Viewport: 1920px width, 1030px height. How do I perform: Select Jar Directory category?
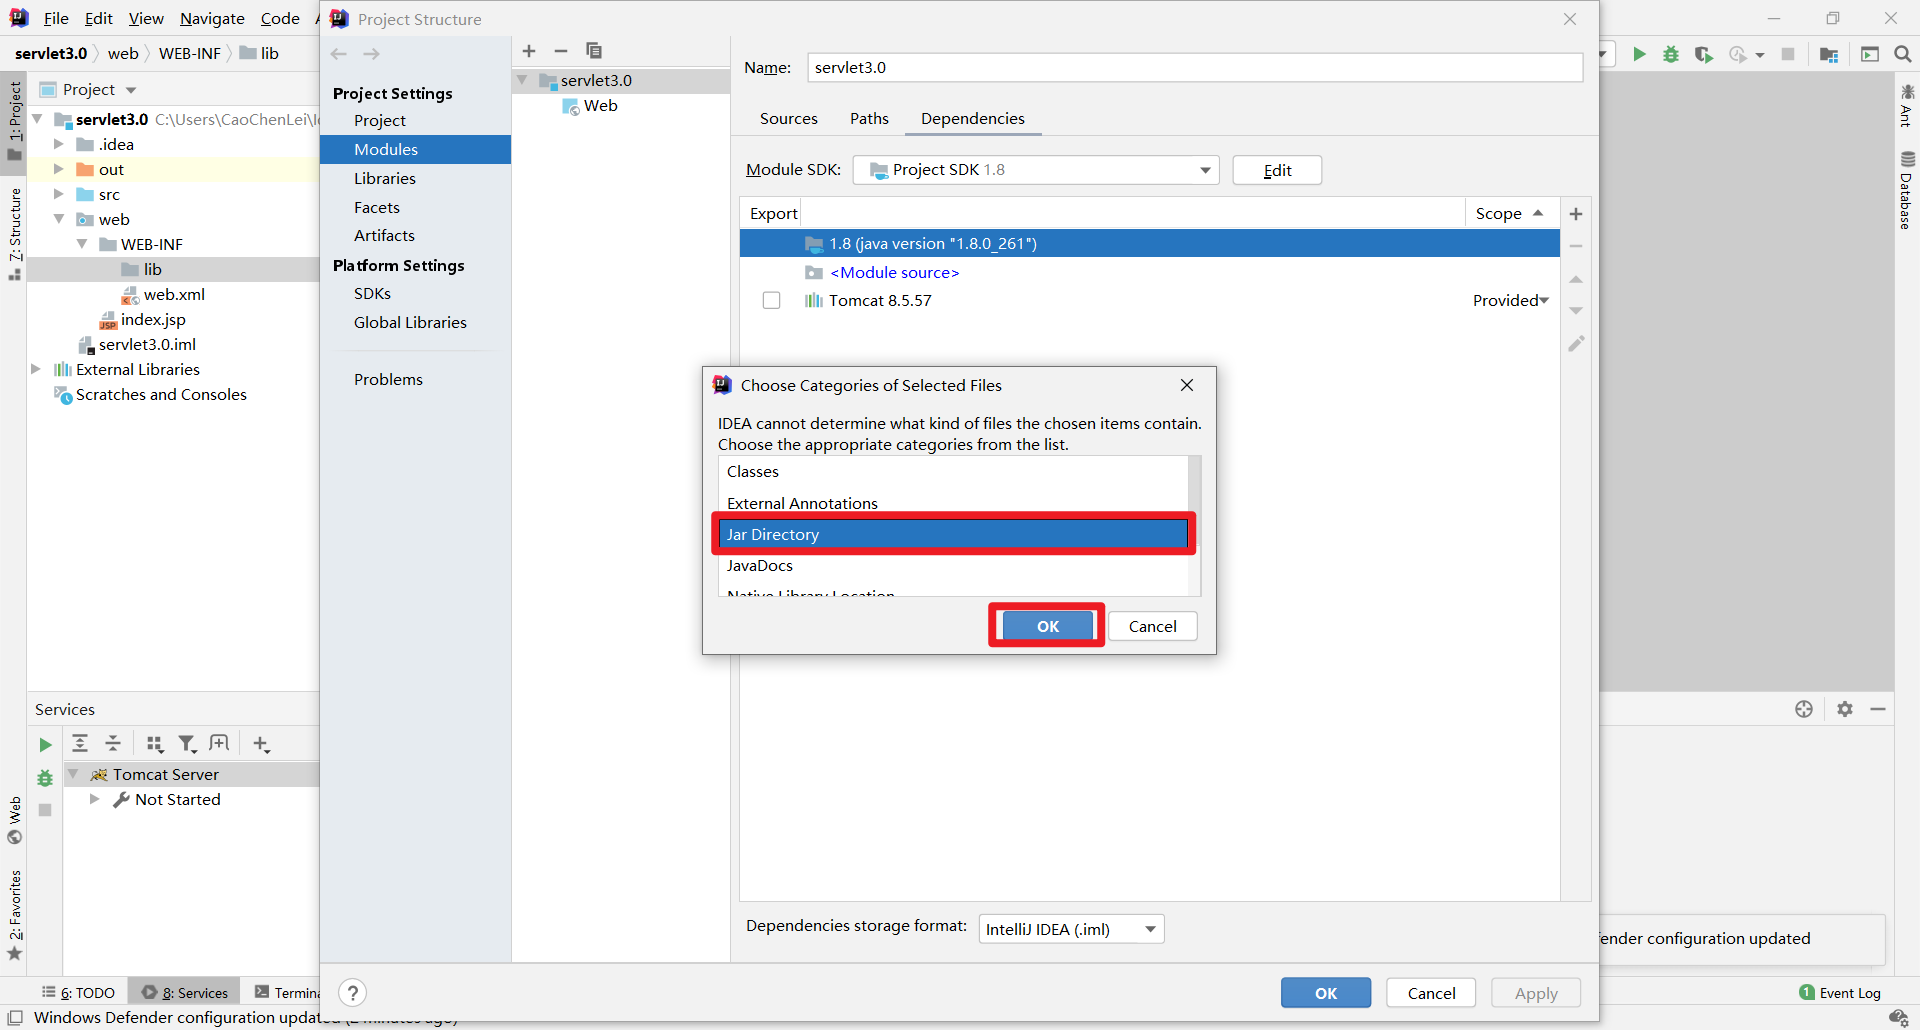click(954, 535)
